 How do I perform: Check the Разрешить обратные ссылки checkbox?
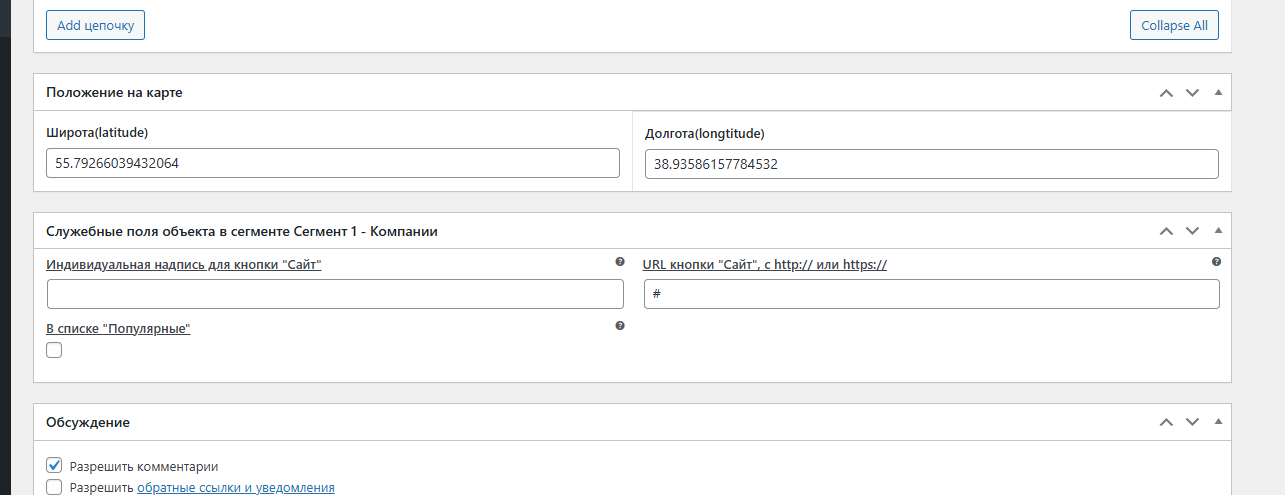[x=54, y=488]
